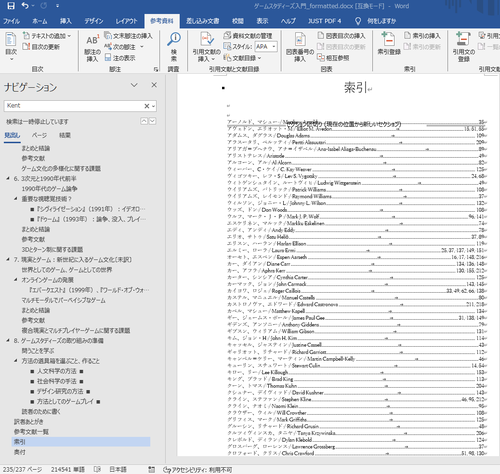Jump to 訳者あとがき heading
500x474 pixels.
tap(28, 422)
